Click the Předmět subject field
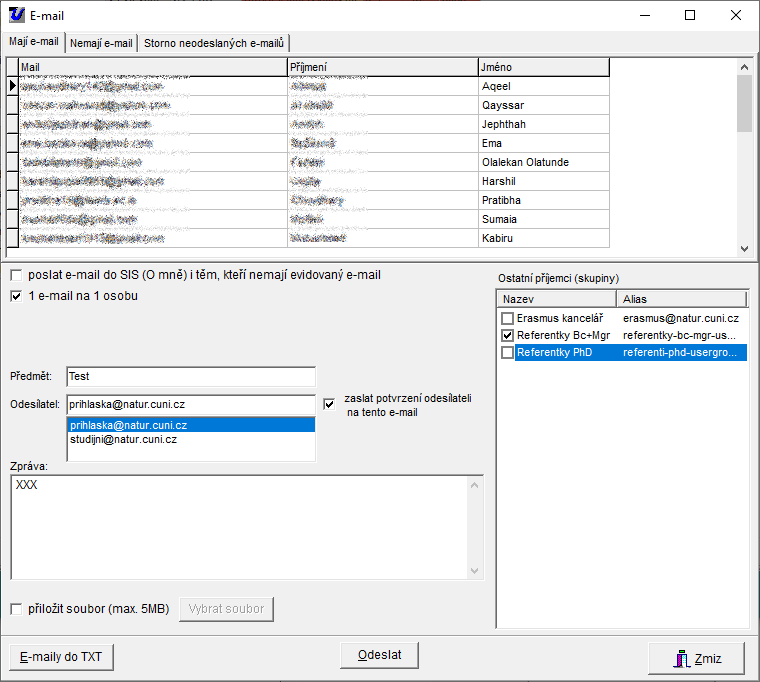Viewport: 760px width, 682px height. (190, 377)
